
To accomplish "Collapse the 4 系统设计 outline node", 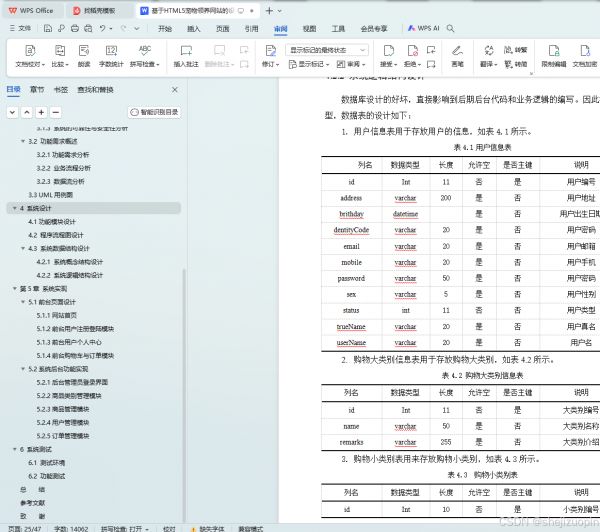I will point(15,208).
